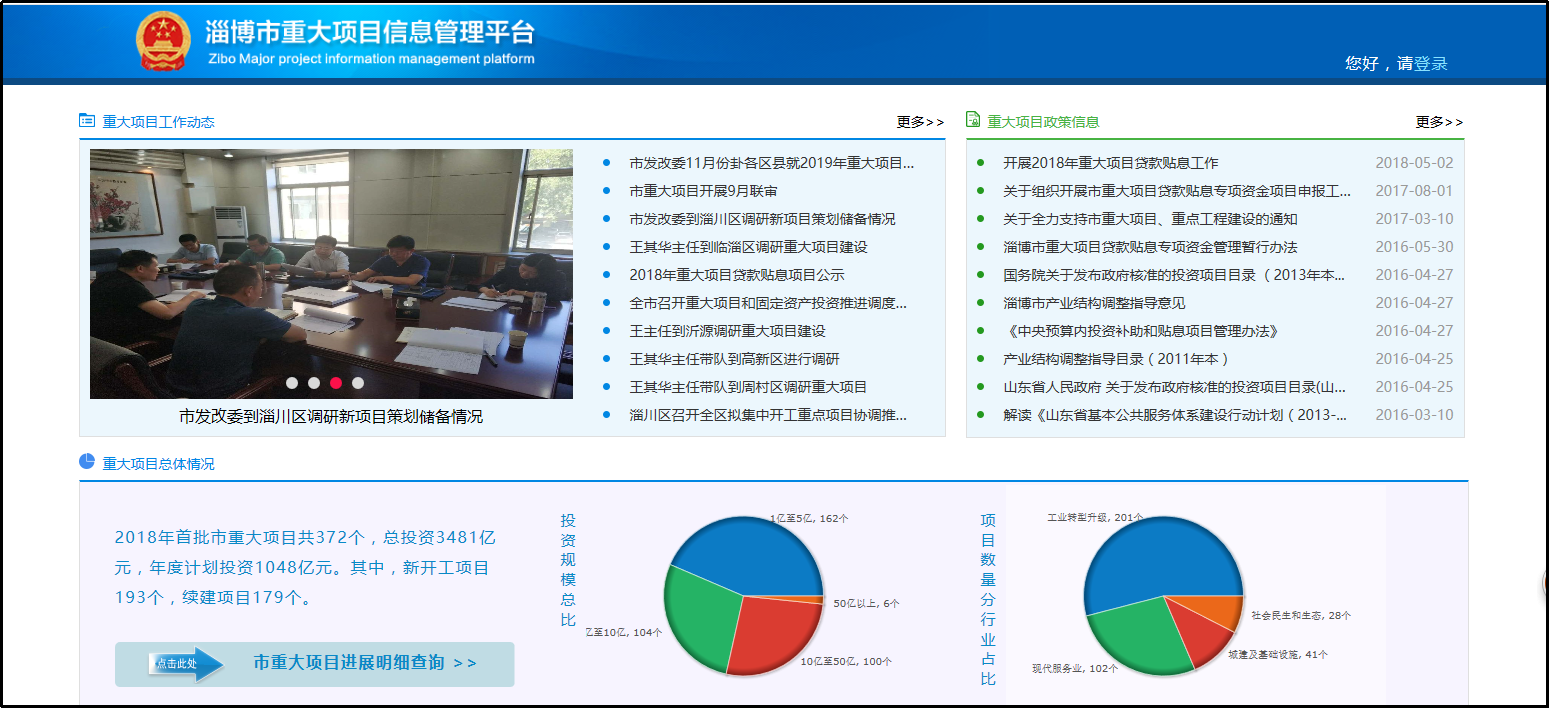1549x708 pixels.
Task: Select the first carousel dot indicator
Action: [292, 382]
